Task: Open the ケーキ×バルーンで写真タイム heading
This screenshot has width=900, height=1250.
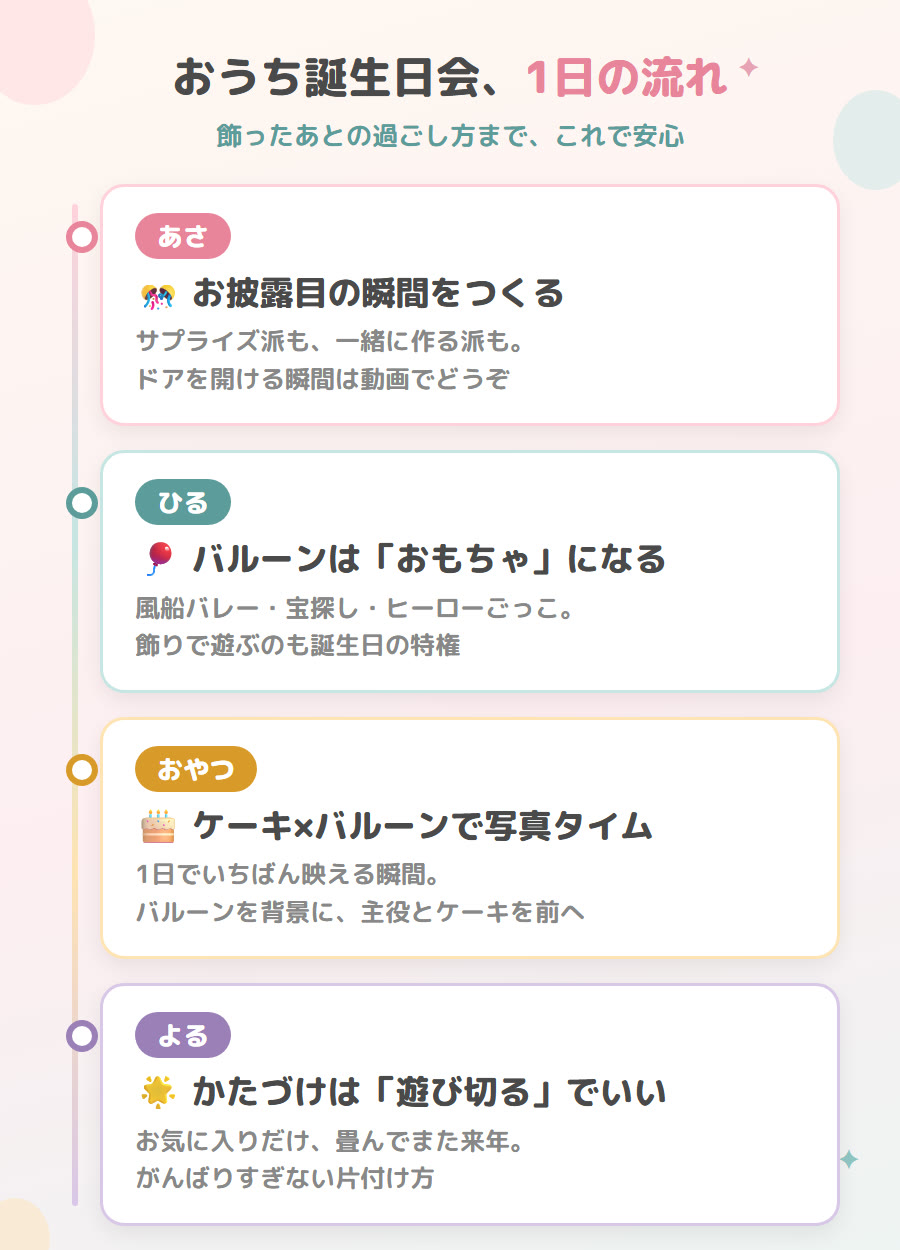Action: [x=422, y=826]
